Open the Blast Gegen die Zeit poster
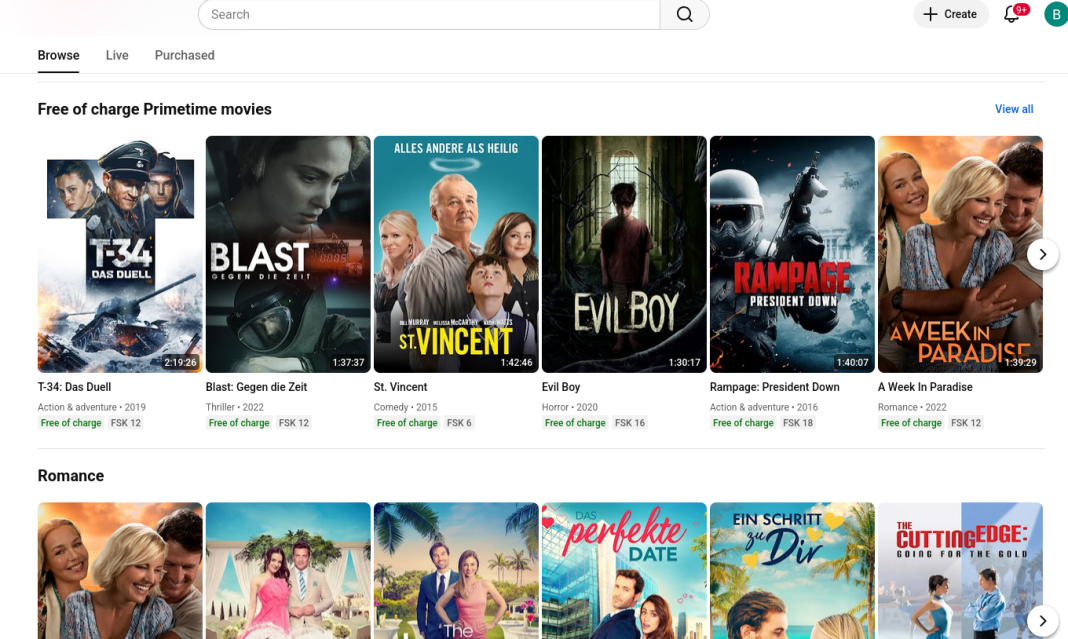Viewport: 1068px width, 639px height. click(288, 254)
